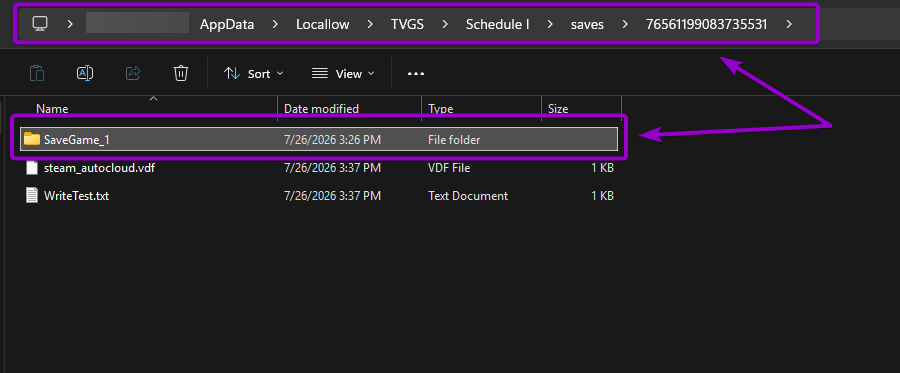The width and height of the screenshot is (900, 373).
Task: Click the Rename icon in toolbar
Action: [x=85, y=73]
